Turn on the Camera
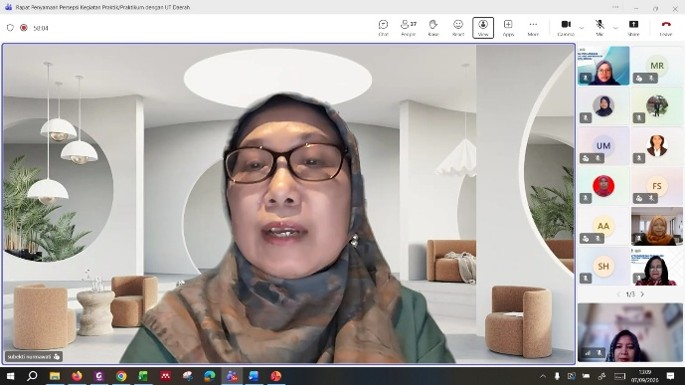This screenshot has height=385, width=685. click(x=566, y=28)
